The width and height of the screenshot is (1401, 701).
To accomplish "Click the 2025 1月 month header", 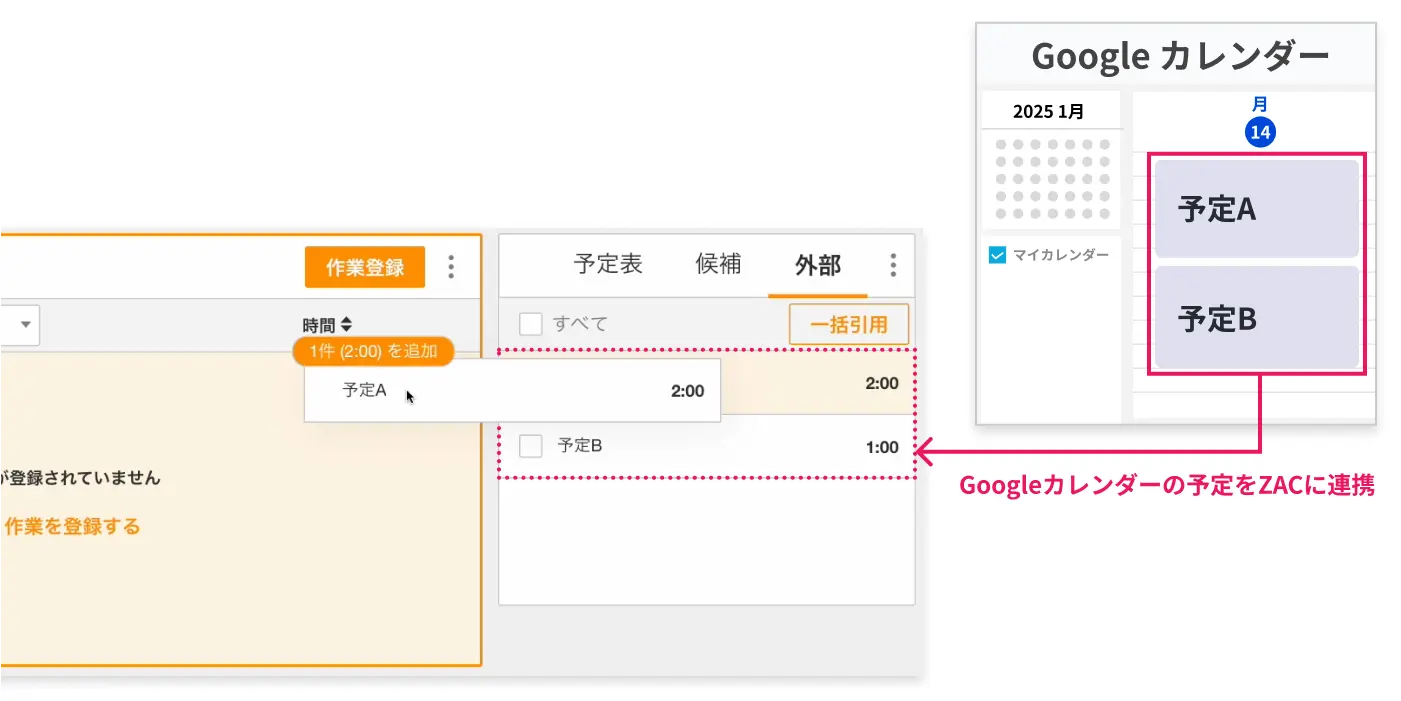I will tap(1048, 111).
